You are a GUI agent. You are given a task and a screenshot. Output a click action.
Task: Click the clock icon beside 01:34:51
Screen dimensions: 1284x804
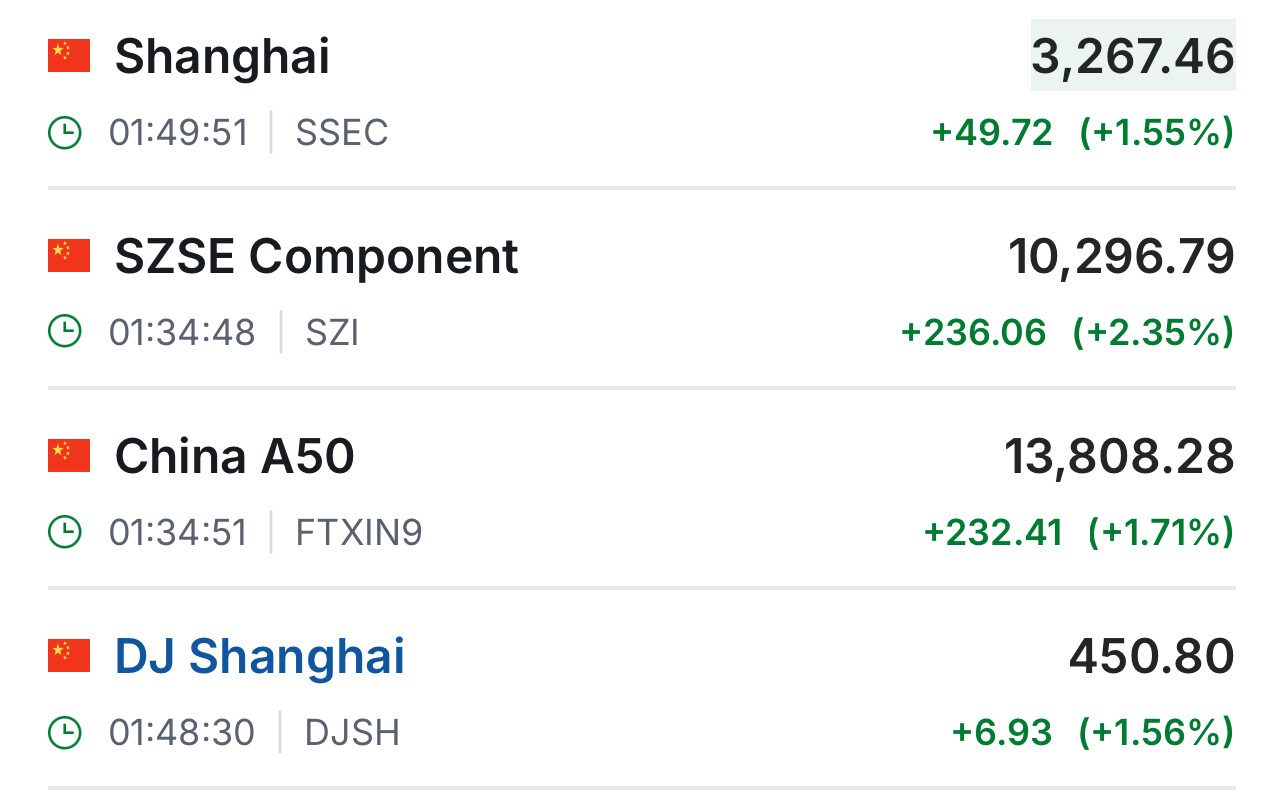tap(65, 532)
